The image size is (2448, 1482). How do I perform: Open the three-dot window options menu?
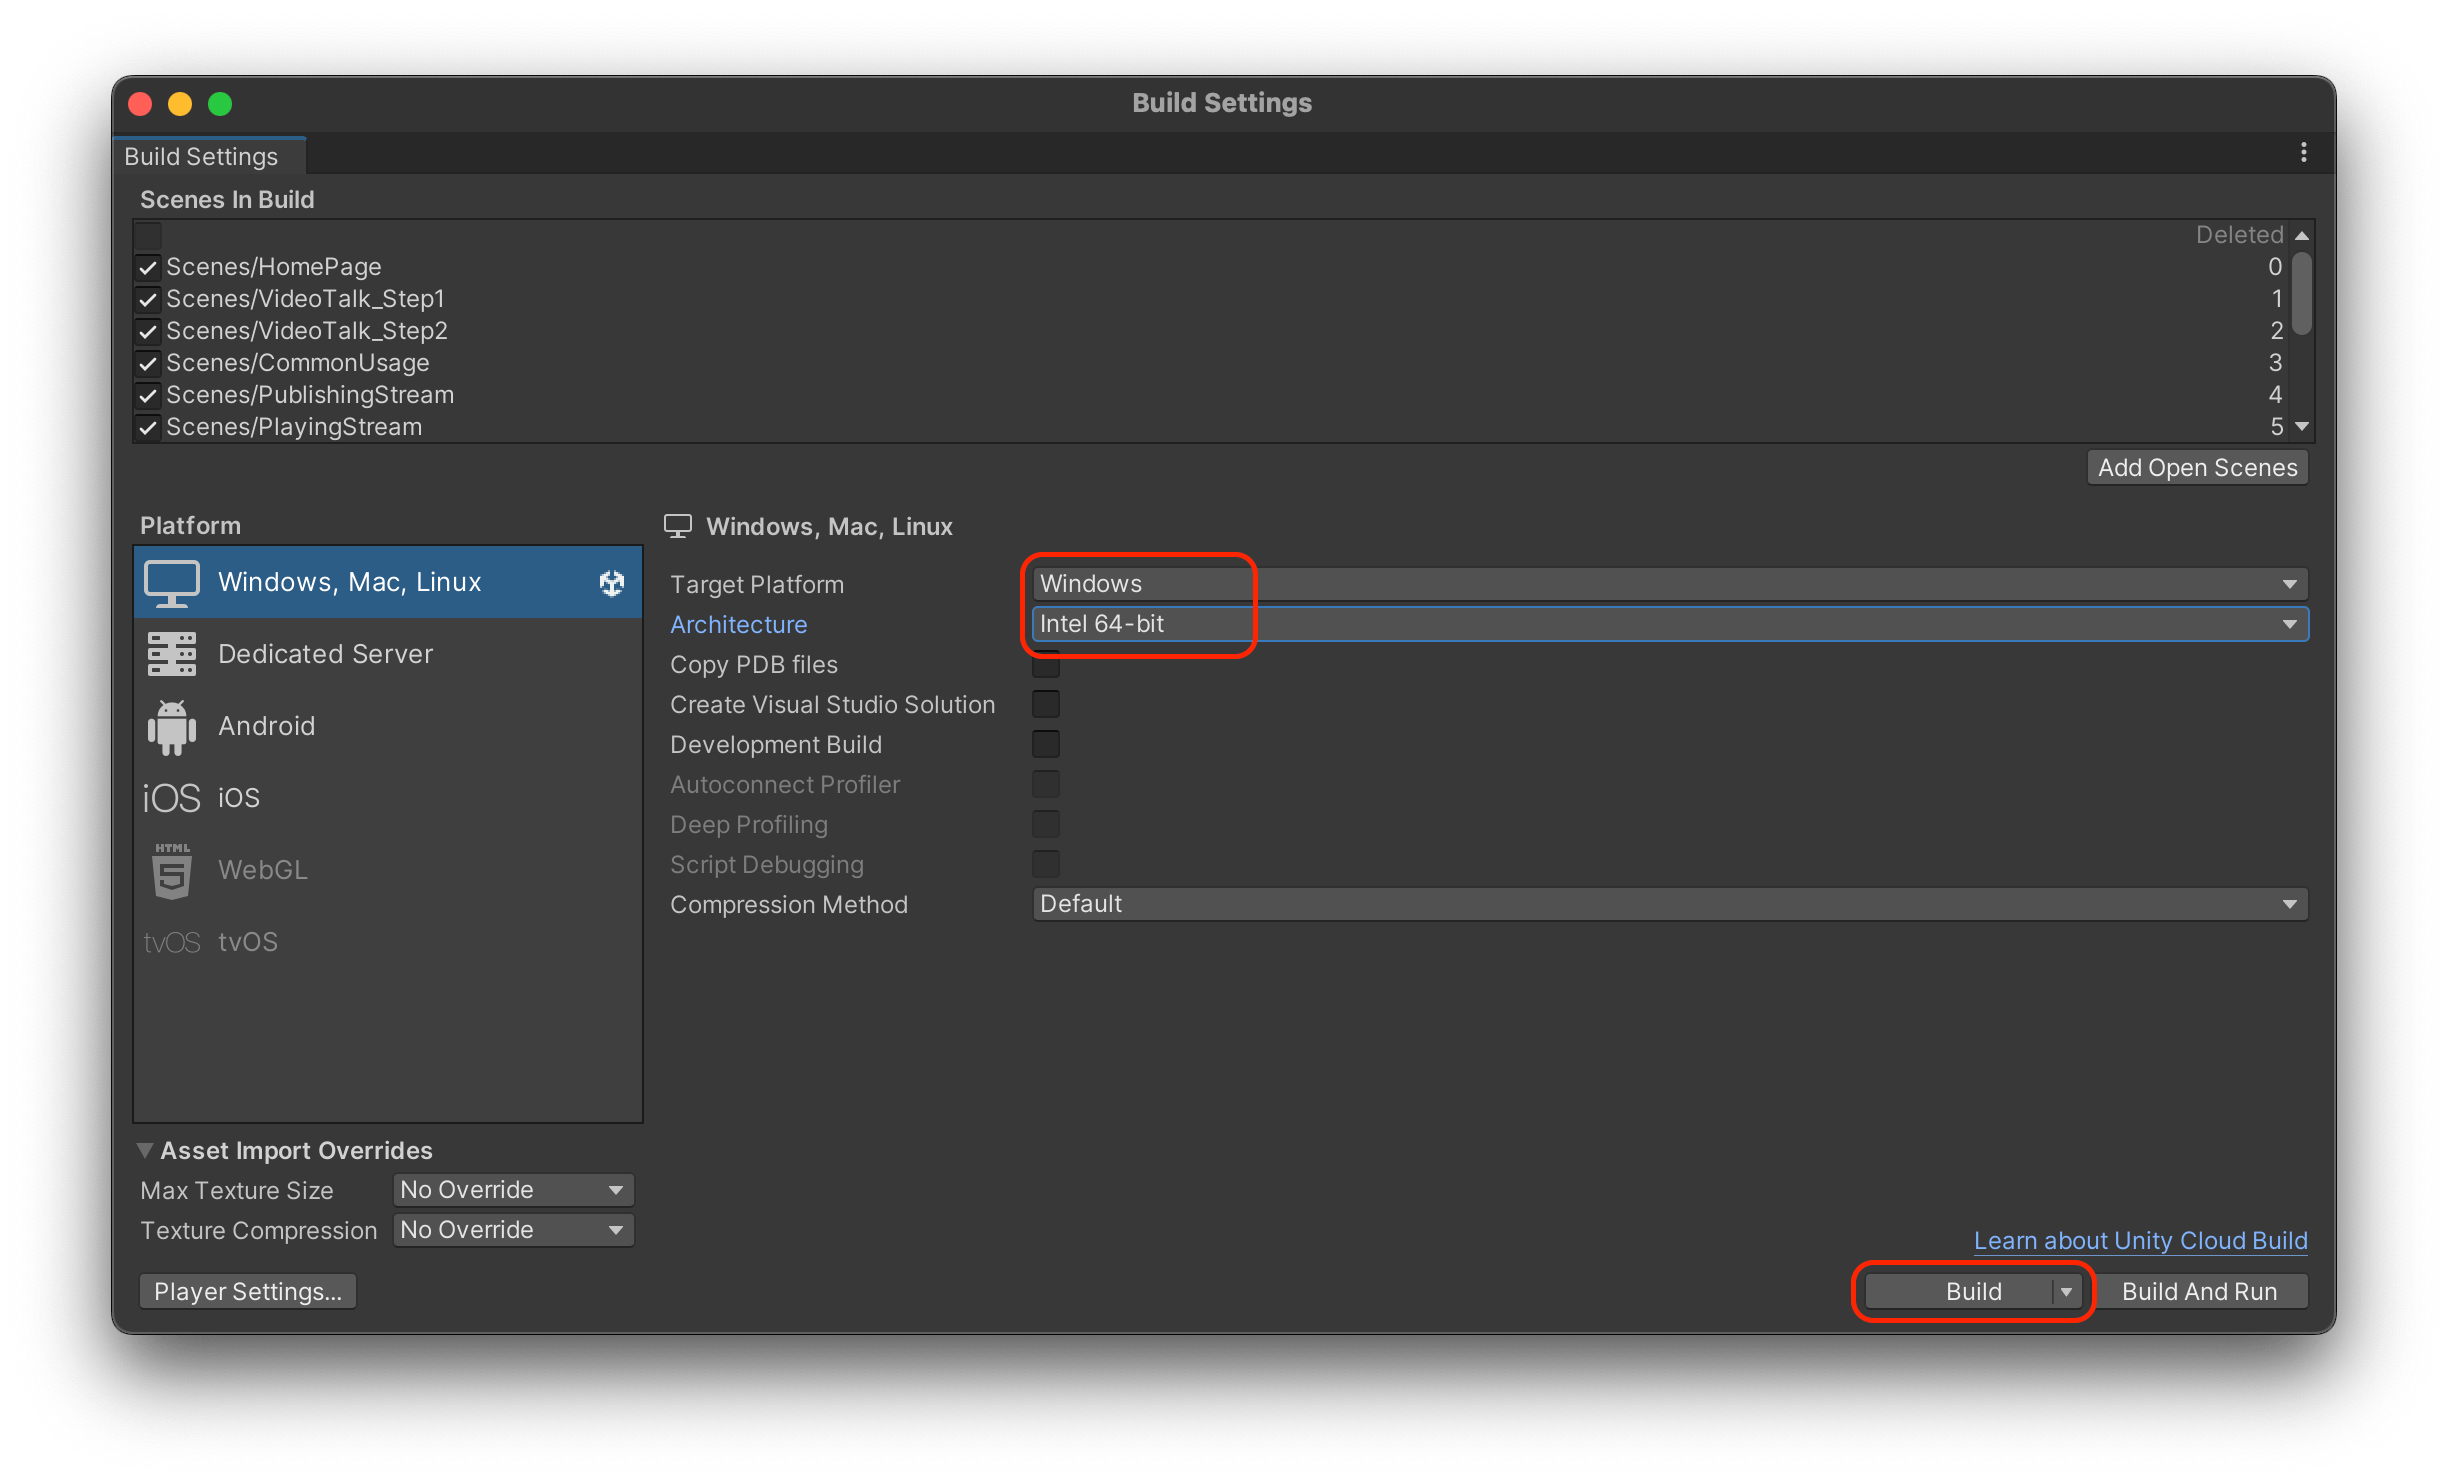2303,152
